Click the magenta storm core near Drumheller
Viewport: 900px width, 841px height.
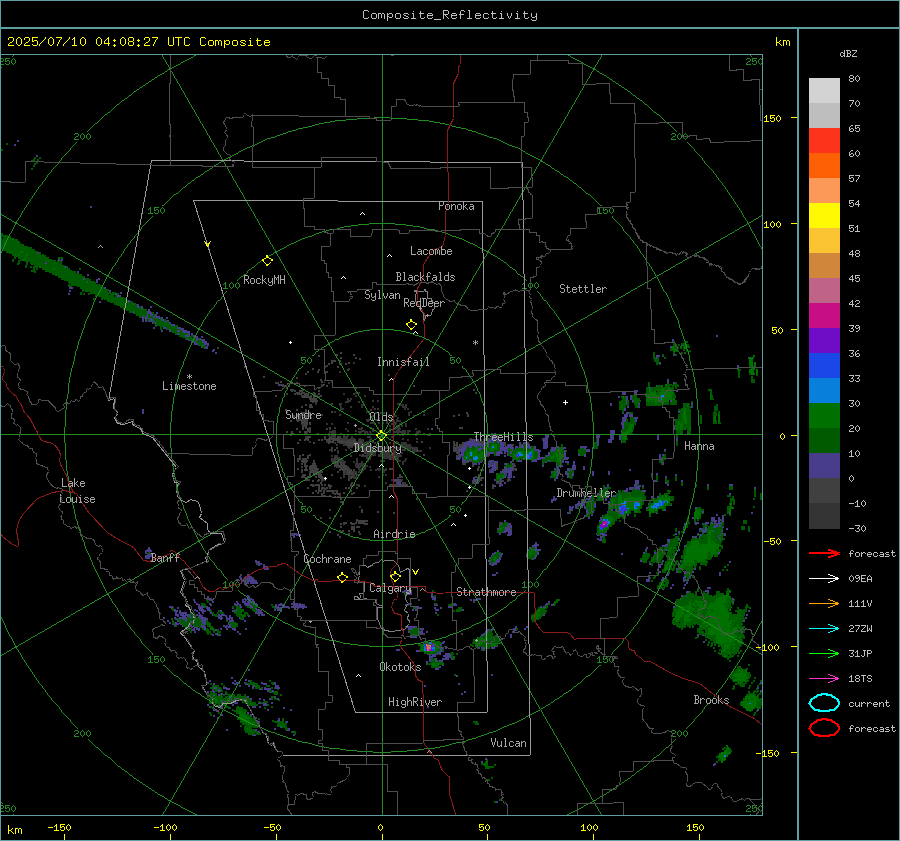point(603,524)
